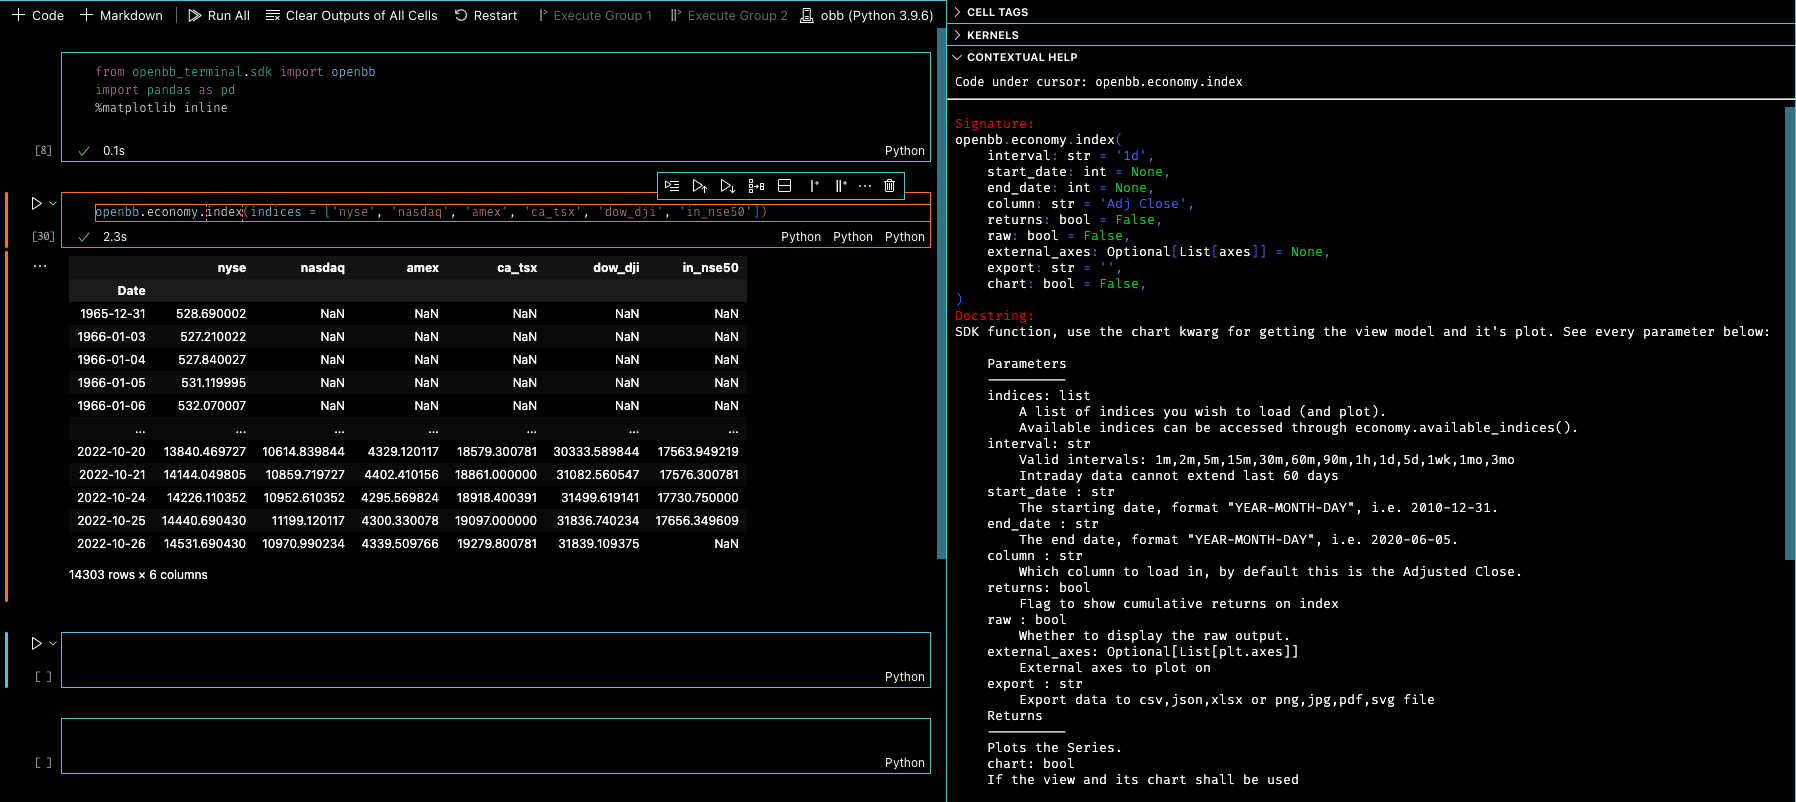1796x802 pixels.
Task: Click the Python language label of the import cell
Action: pyautogui.click(x=905, y=151)
